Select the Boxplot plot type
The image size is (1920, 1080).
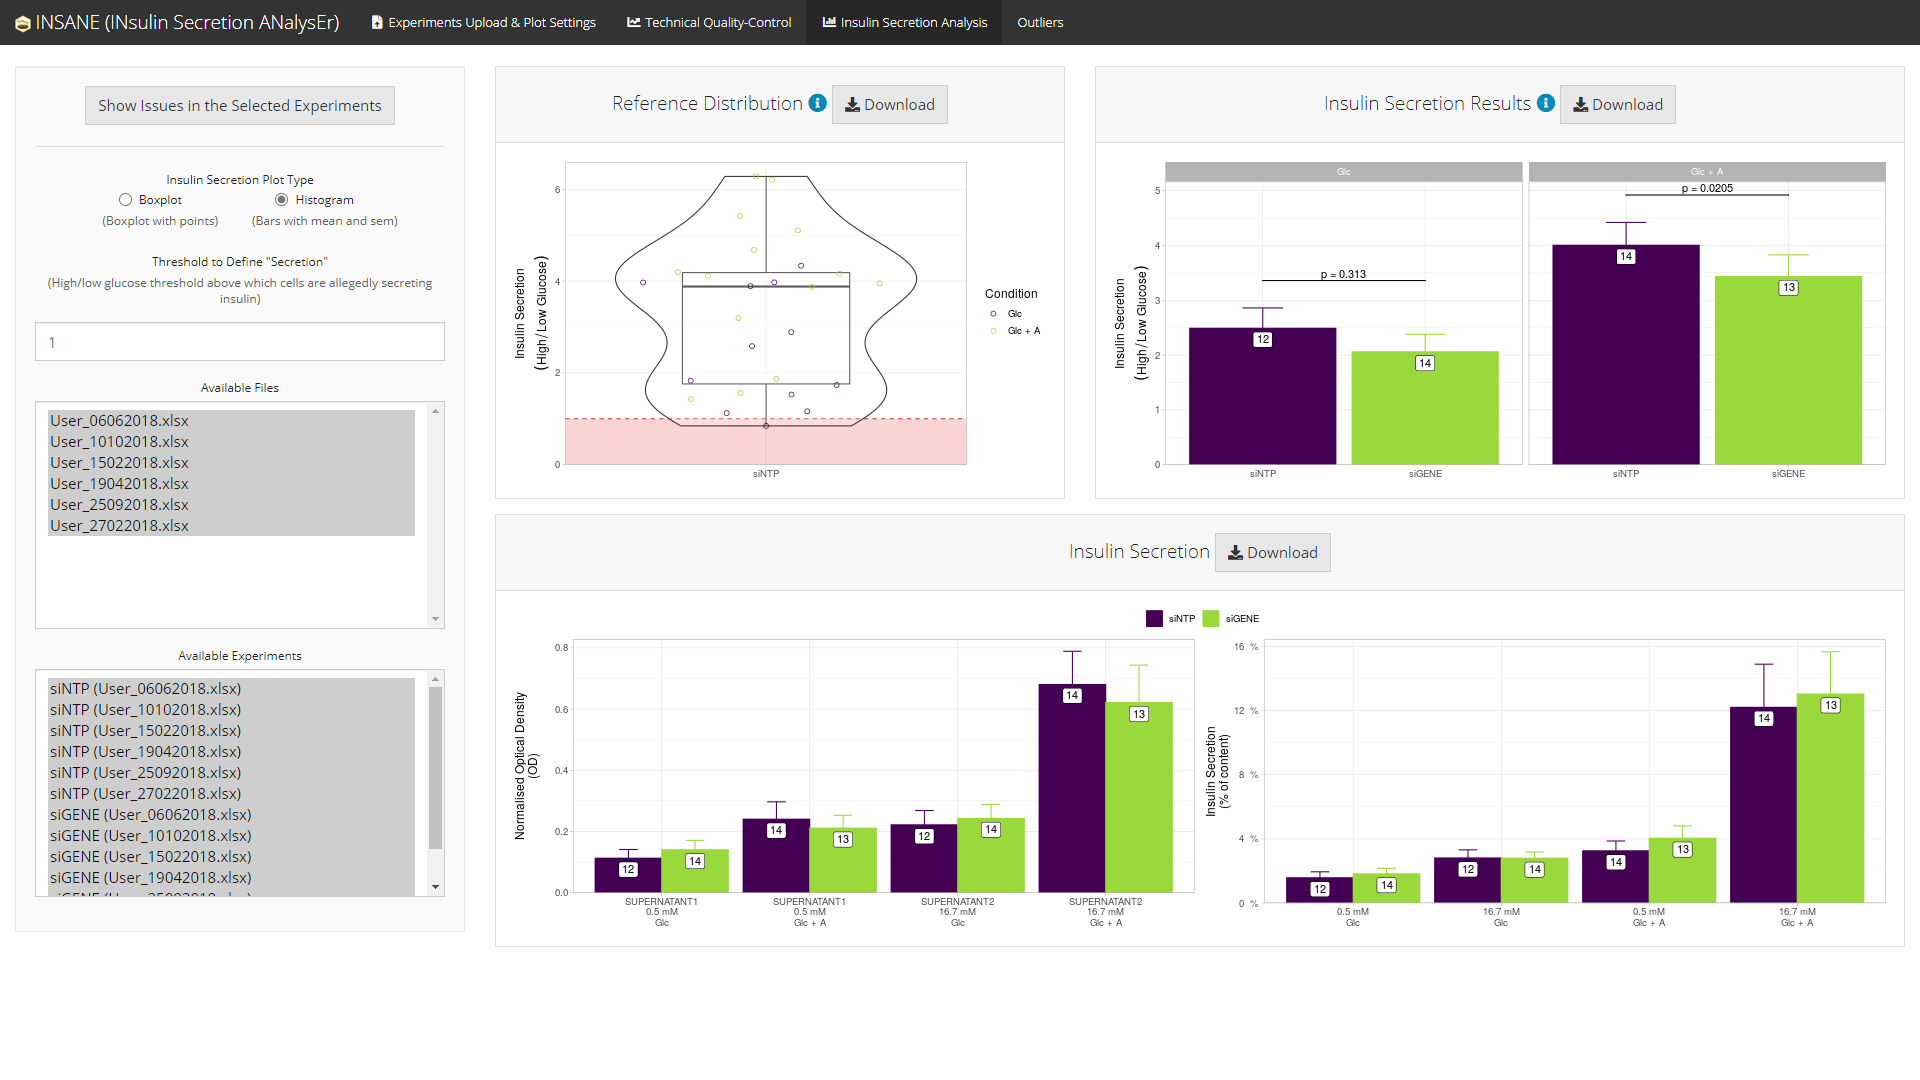point(126,200)
